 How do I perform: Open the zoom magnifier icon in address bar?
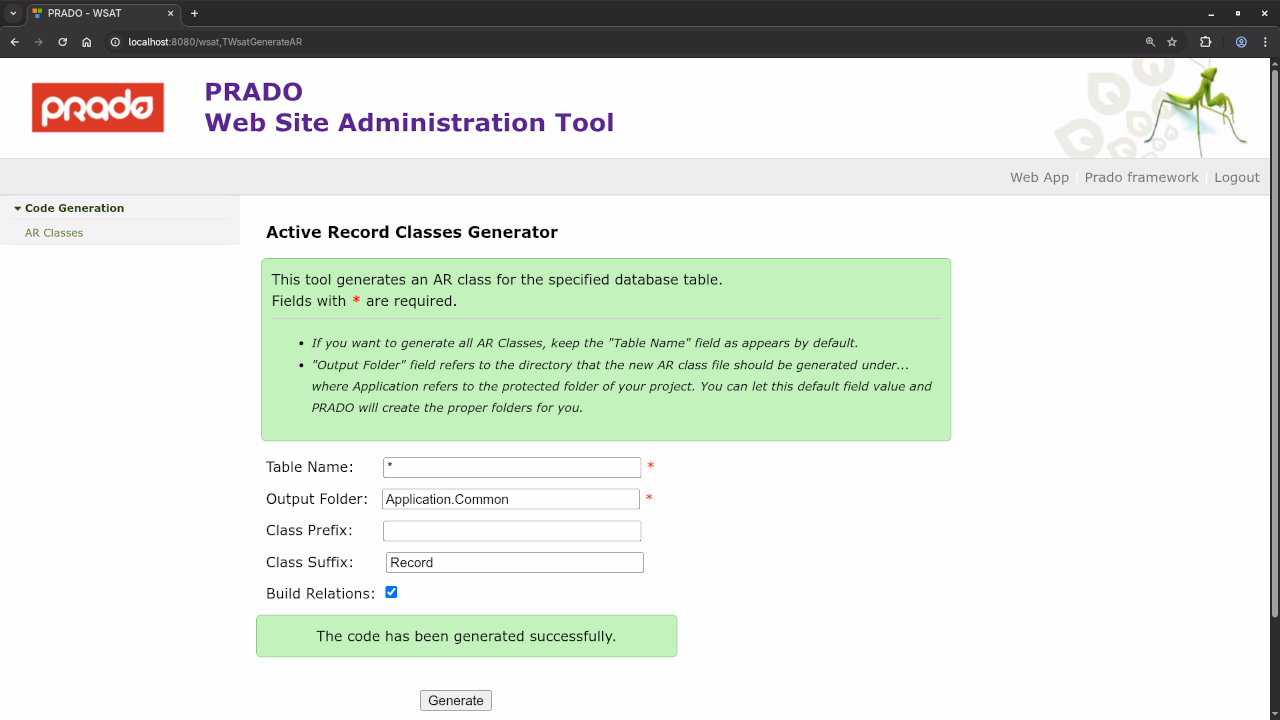click(1150, 42)
